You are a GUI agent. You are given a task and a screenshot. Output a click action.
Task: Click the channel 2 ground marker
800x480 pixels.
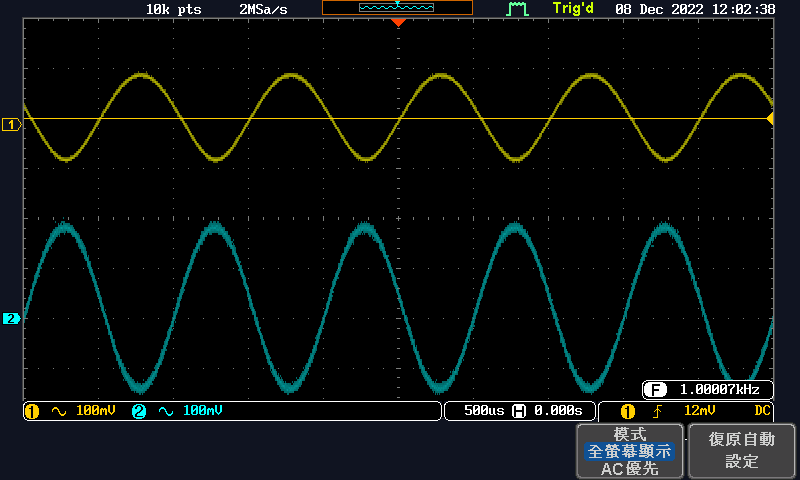click(x=11, y=319)
